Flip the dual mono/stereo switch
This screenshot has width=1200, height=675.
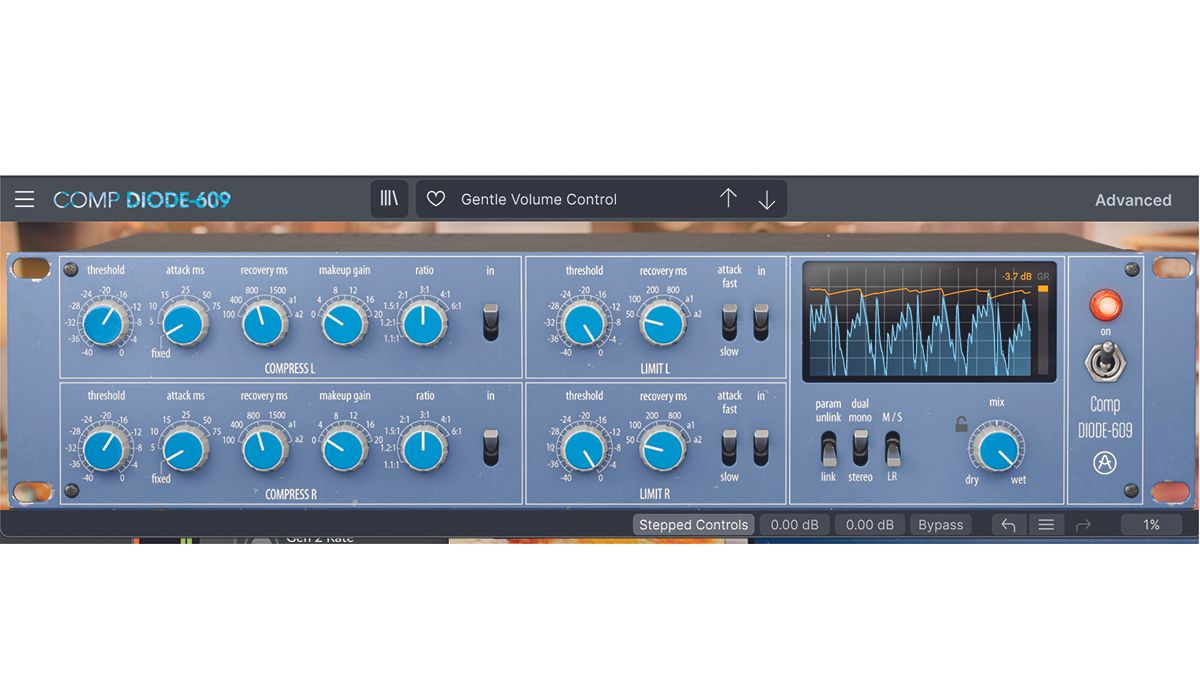860,449
